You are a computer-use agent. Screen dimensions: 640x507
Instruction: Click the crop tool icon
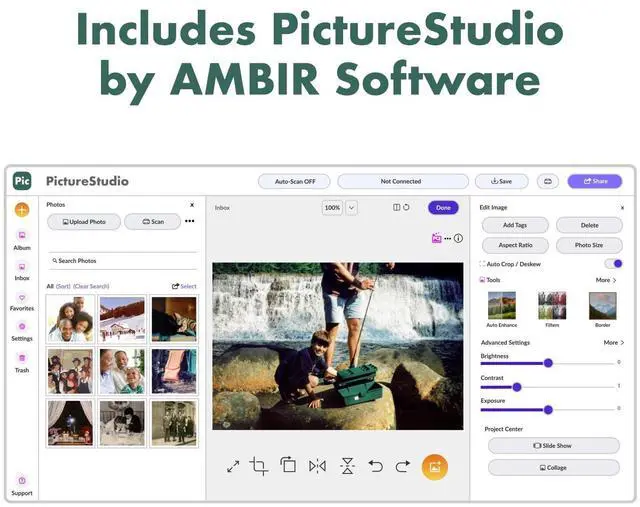[x=259, y=466]
